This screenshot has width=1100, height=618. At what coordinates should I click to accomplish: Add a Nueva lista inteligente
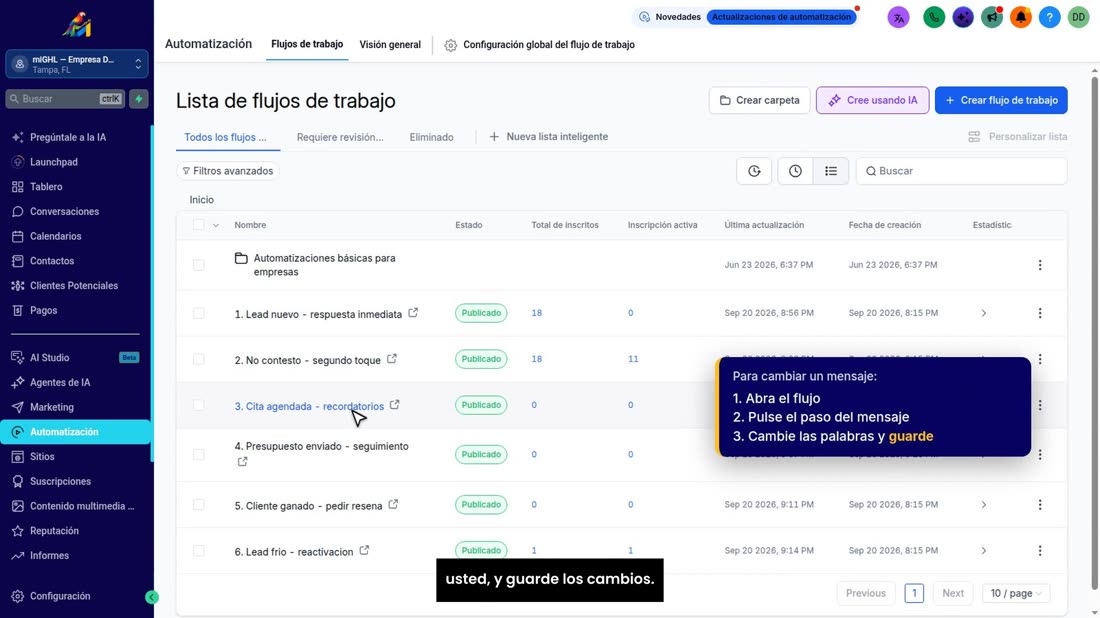[x=549, y=137]
